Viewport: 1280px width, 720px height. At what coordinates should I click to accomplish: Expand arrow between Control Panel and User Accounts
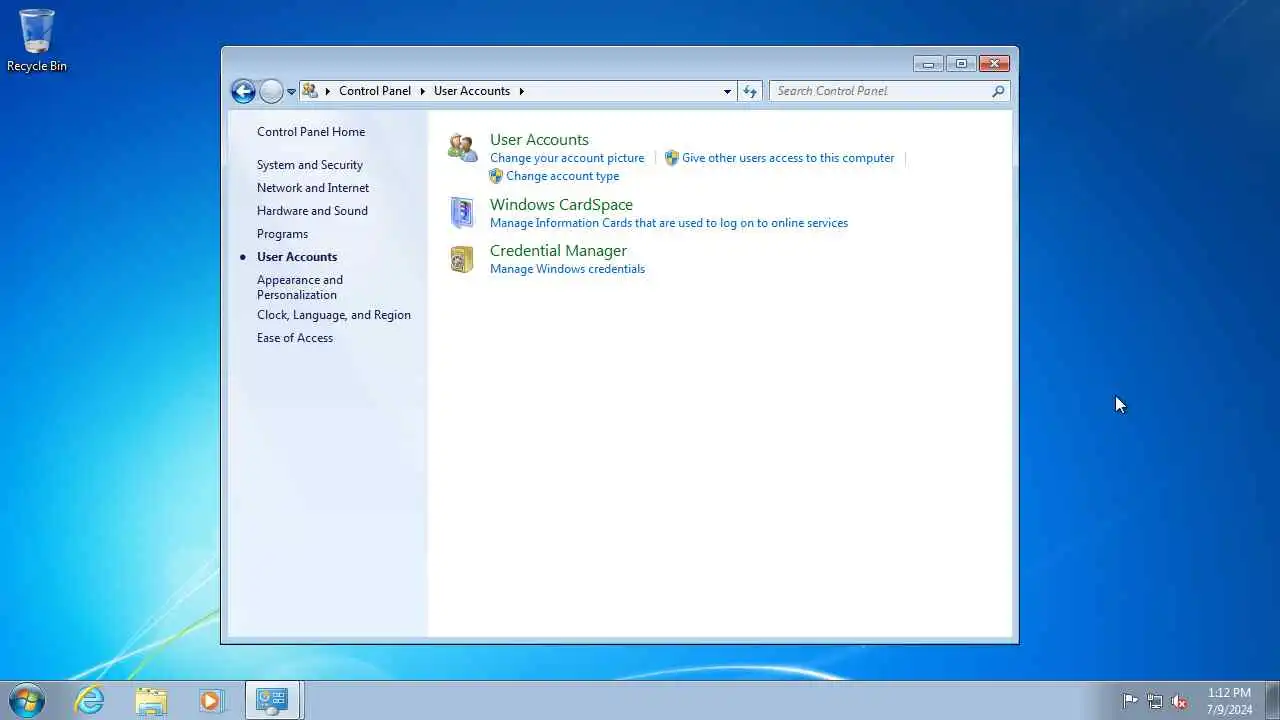[423, 91]
